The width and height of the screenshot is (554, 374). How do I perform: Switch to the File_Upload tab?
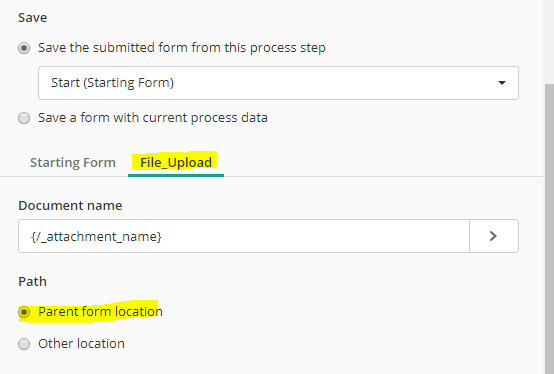[x=176, y=162]
